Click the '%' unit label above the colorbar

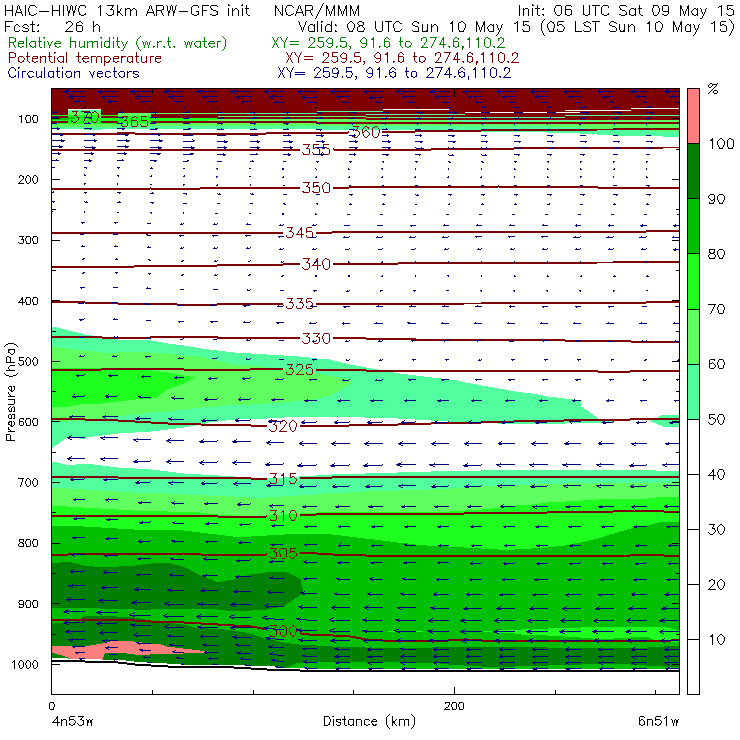pyautogui.click(x=713, y=89)
